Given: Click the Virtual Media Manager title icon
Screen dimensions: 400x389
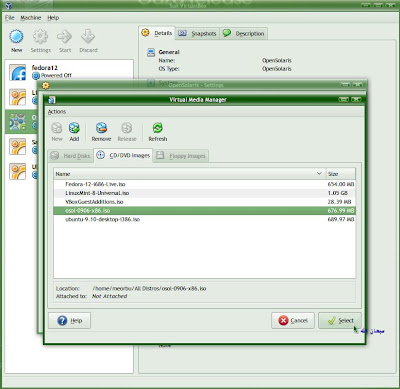Looking at the screenshot, I should click(52, 100).
